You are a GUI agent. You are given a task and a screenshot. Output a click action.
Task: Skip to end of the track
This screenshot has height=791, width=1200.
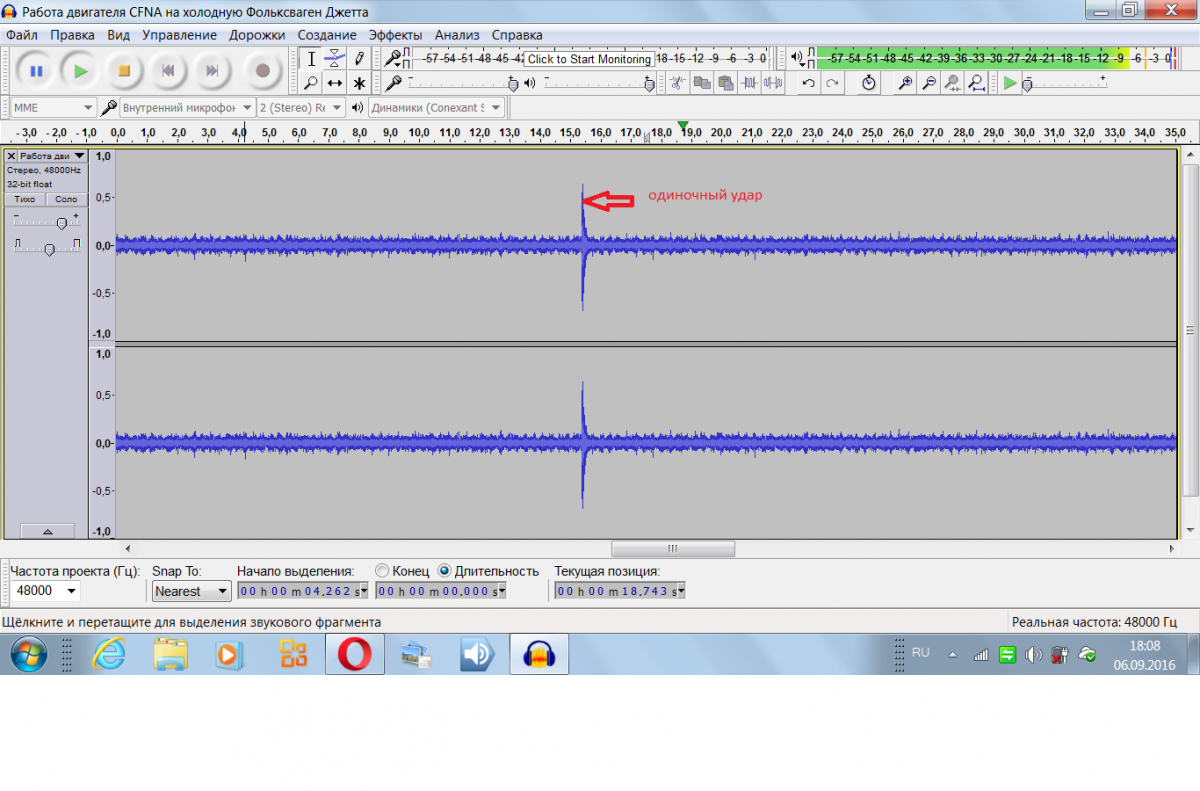(x=212, y=71)
